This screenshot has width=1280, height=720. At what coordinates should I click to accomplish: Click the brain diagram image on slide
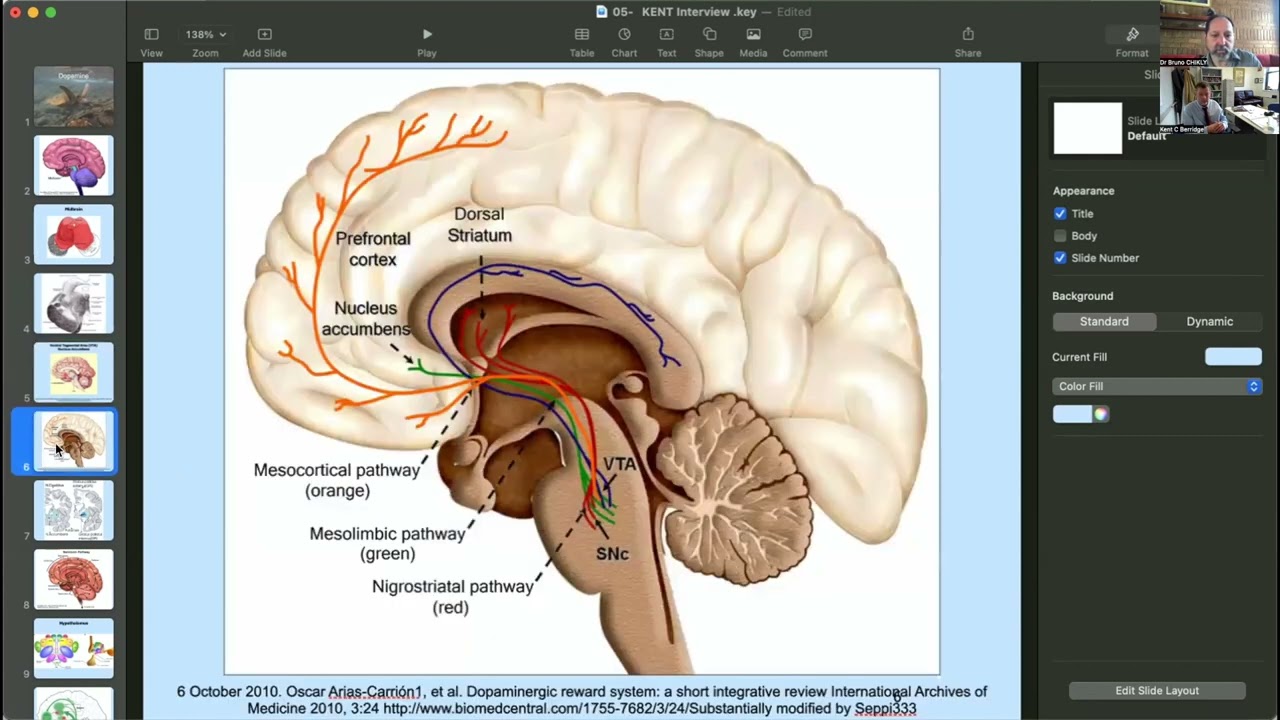point(582,371)
